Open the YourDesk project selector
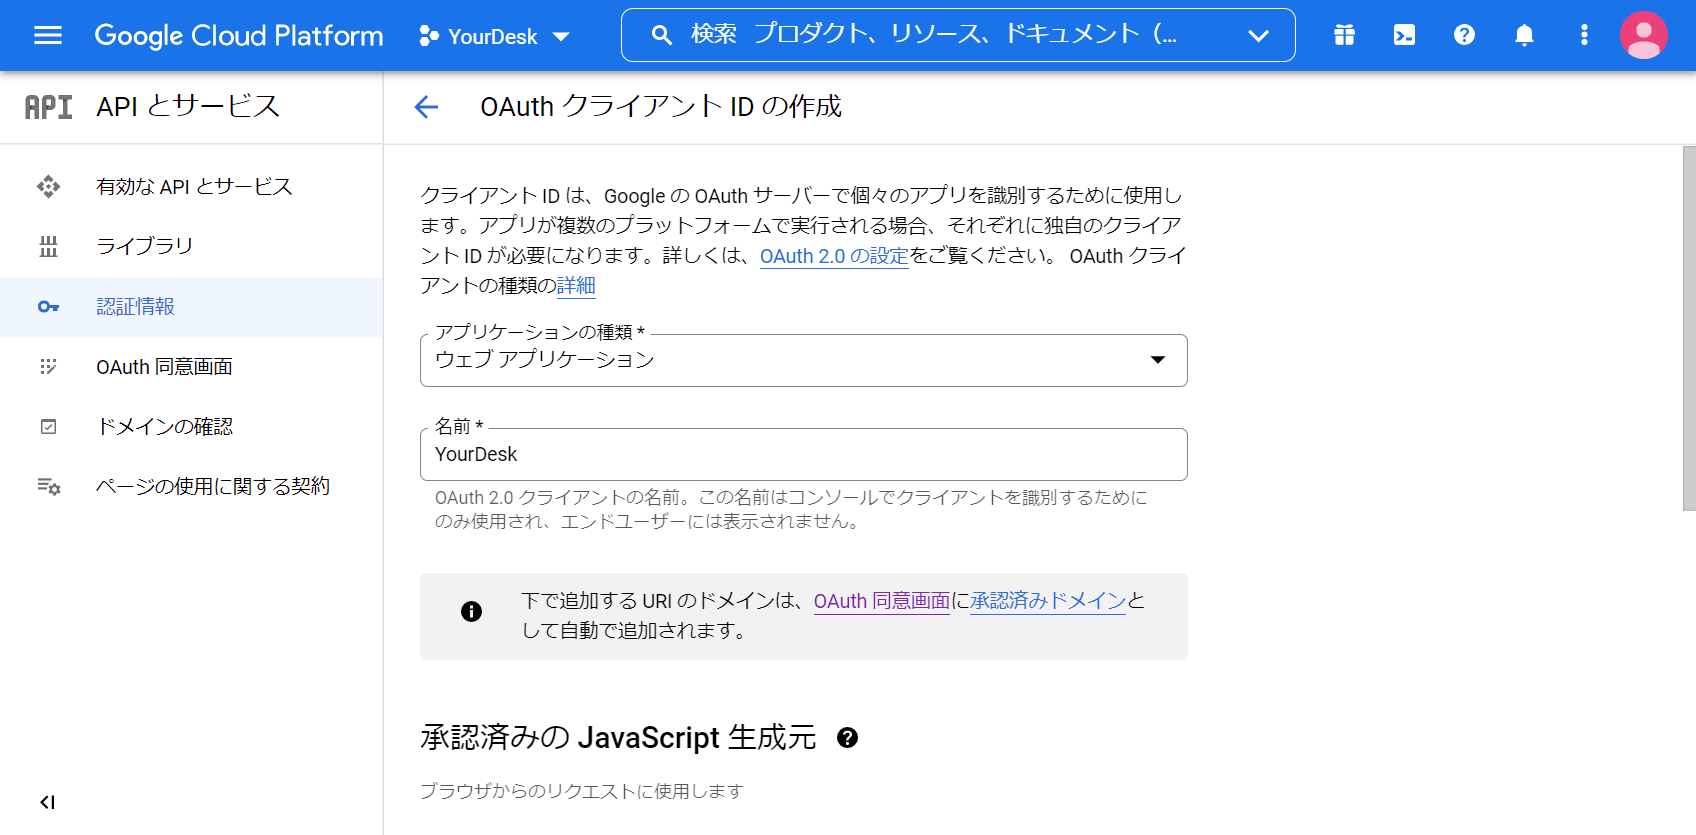1696x835 pixels. click(494, 36)
